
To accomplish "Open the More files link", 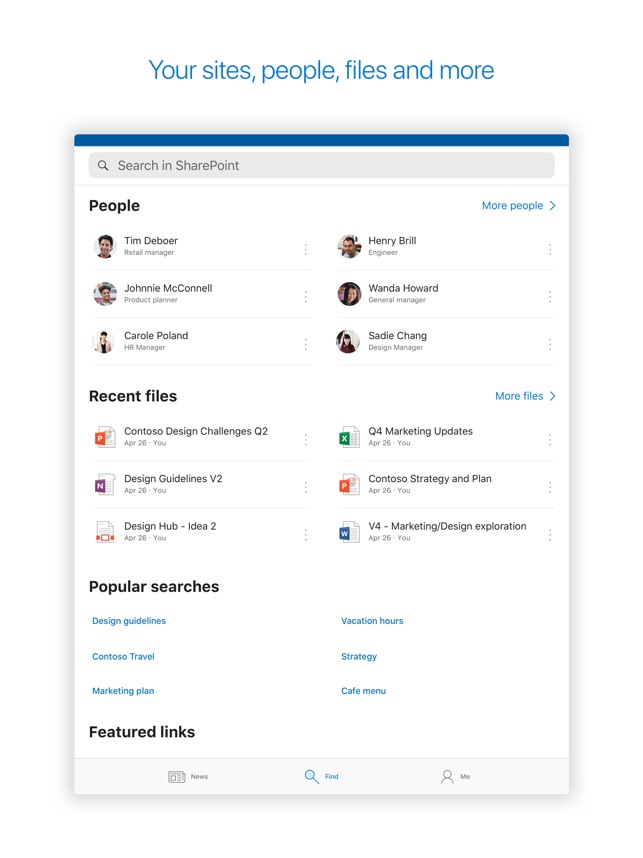I will click(x=519, y=396).
